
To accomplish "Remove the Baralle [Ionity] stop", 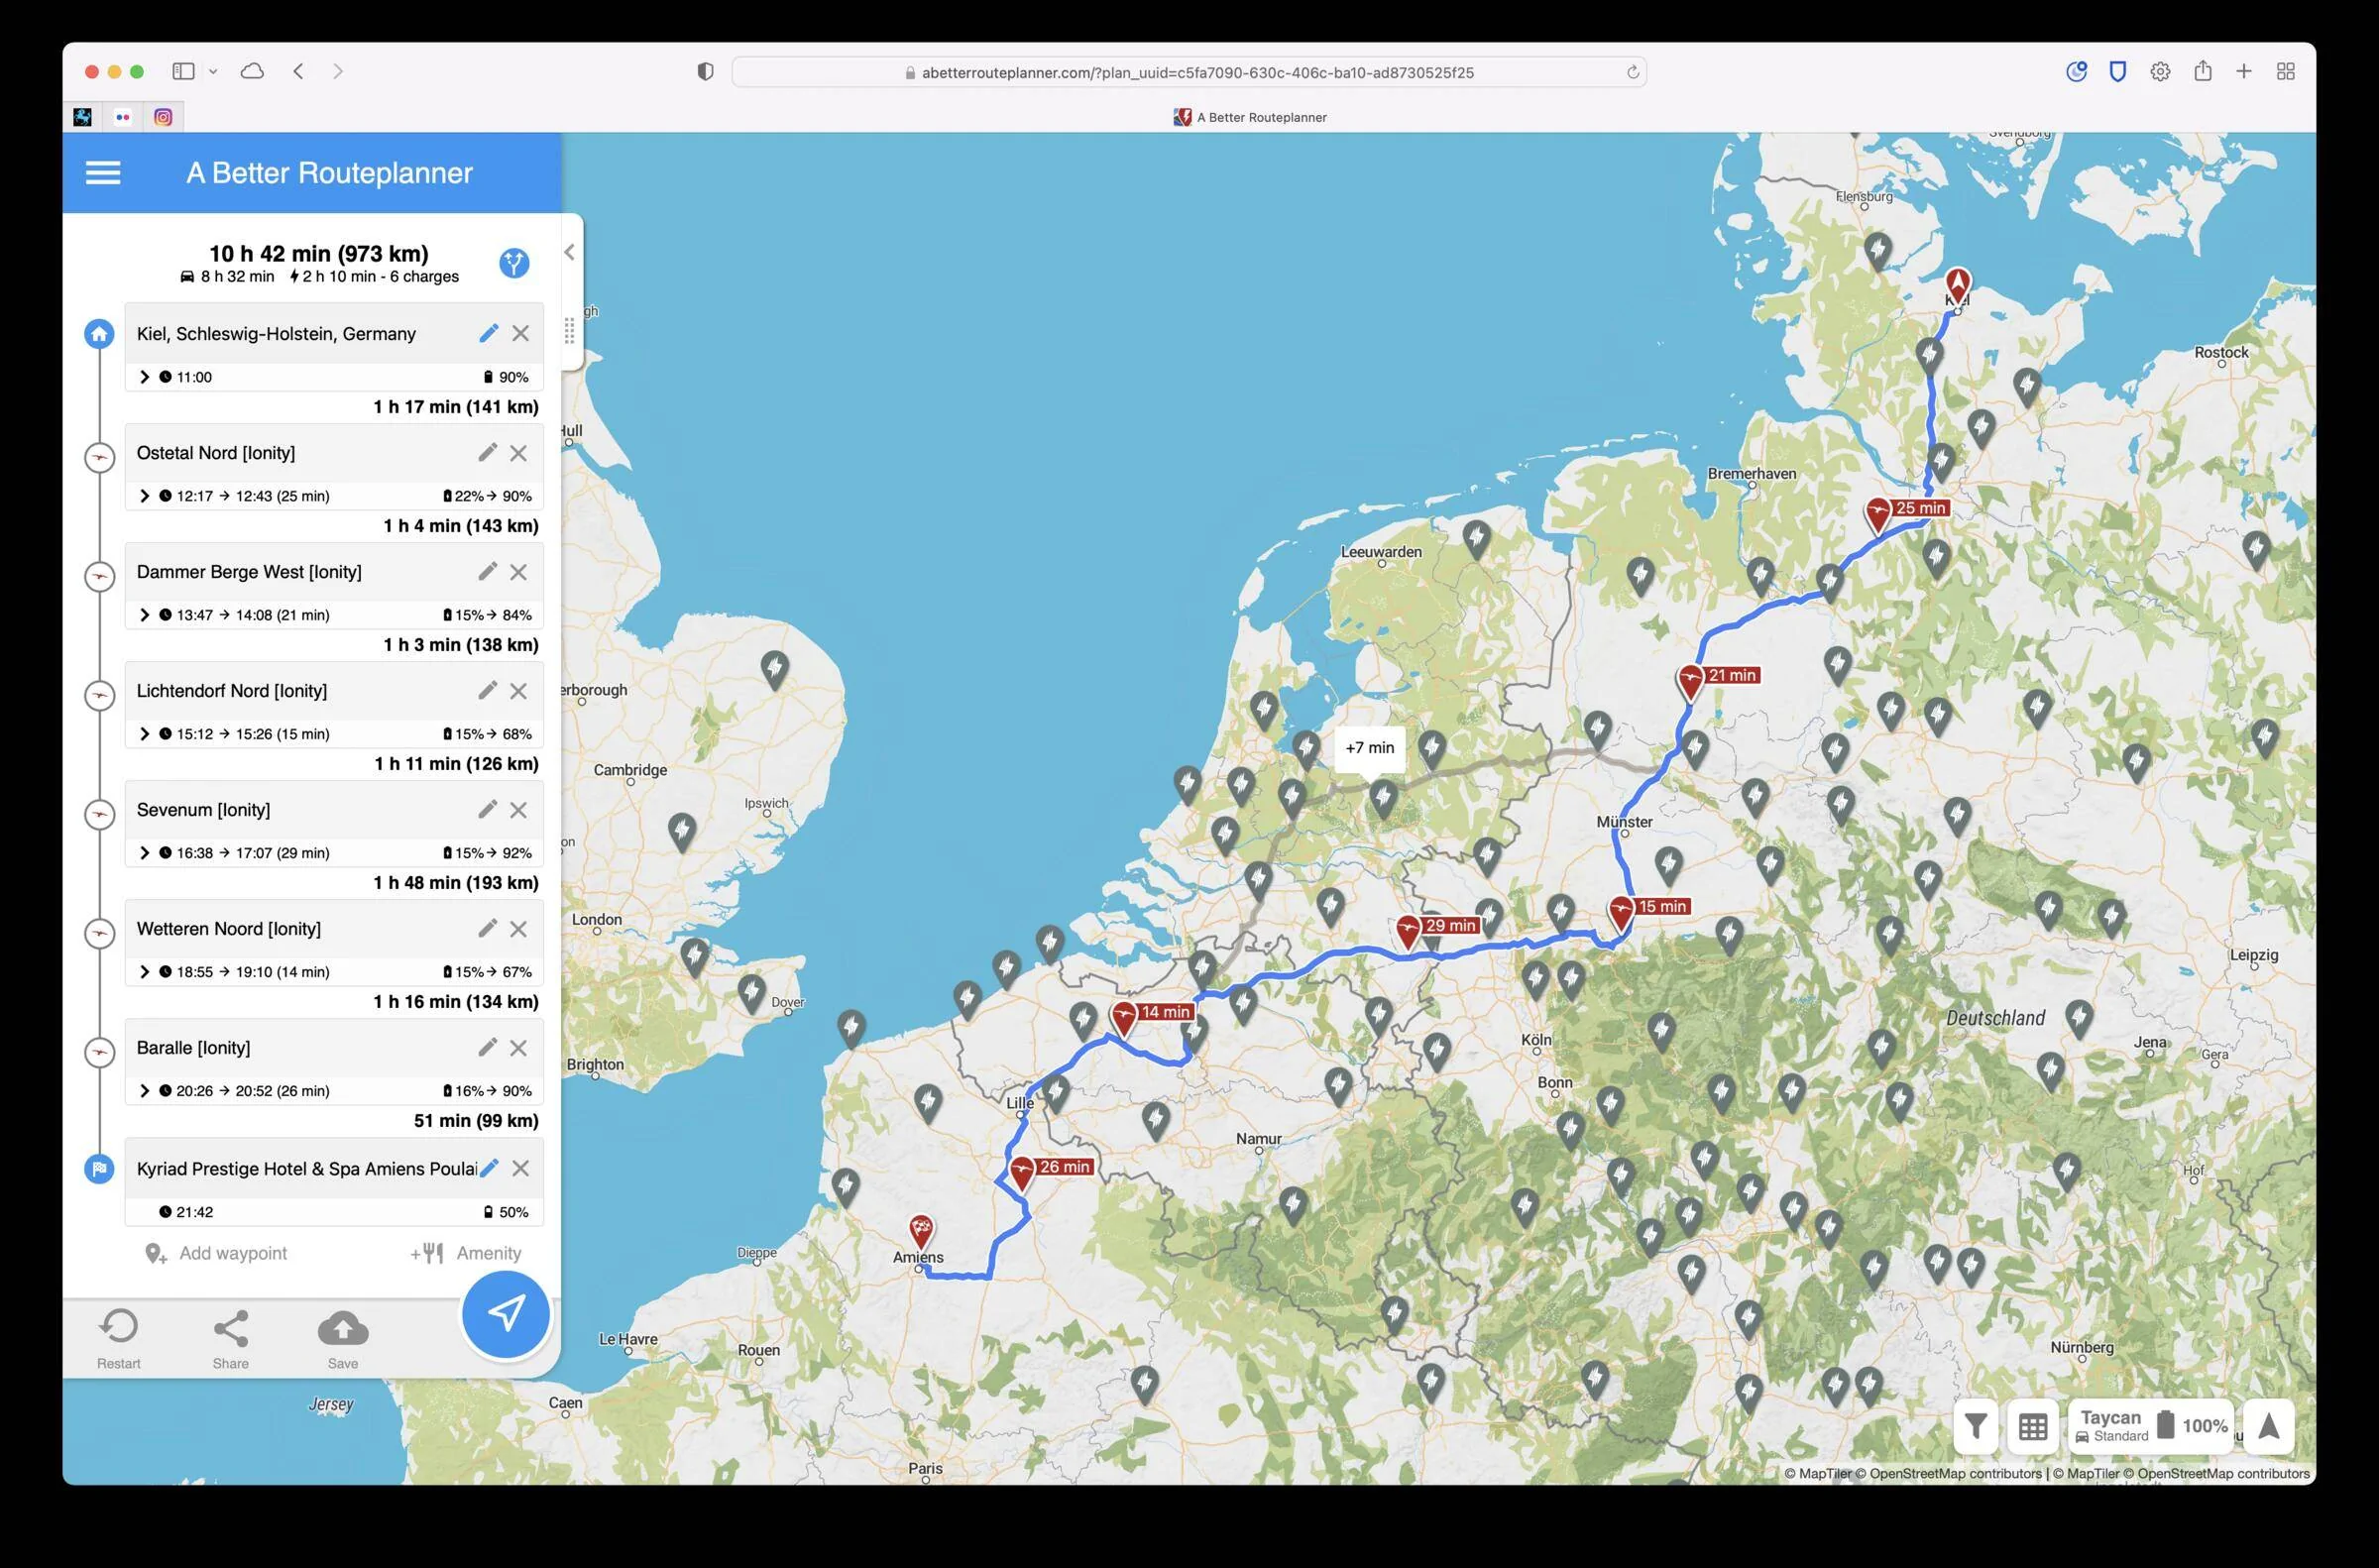I will (518, 1048).
